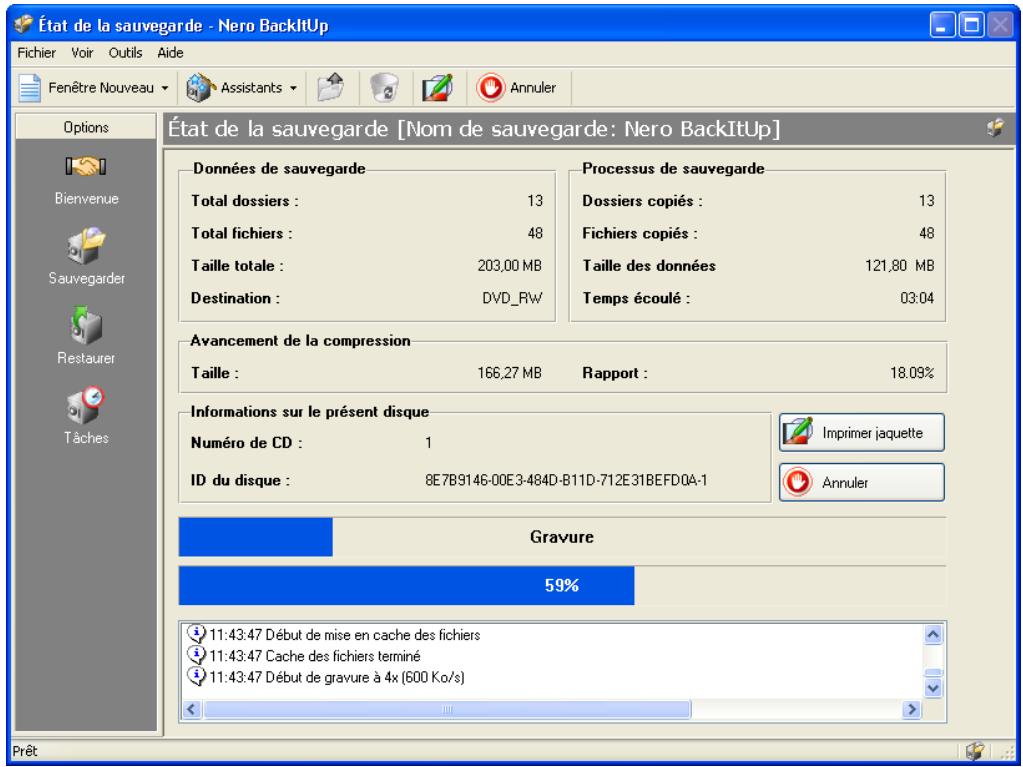Click the Numéro de CD value 1
The image size is (1023, 767).
click(x=429, y=443)
